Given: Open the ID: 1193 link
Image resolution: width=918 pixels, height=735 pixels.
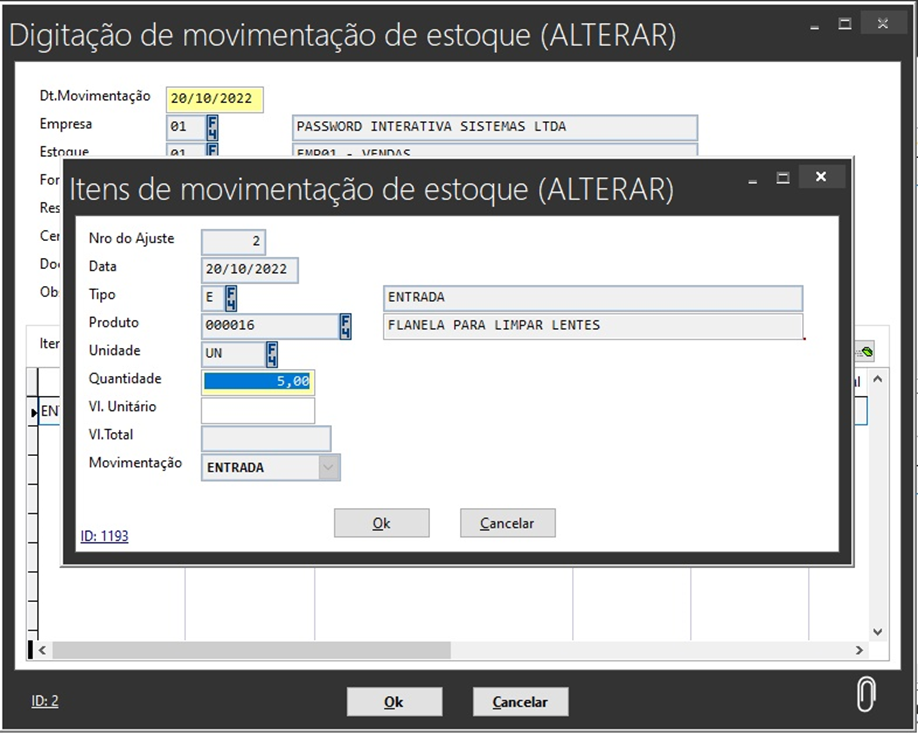Looking at the screenshot, I should coord(104,536).
